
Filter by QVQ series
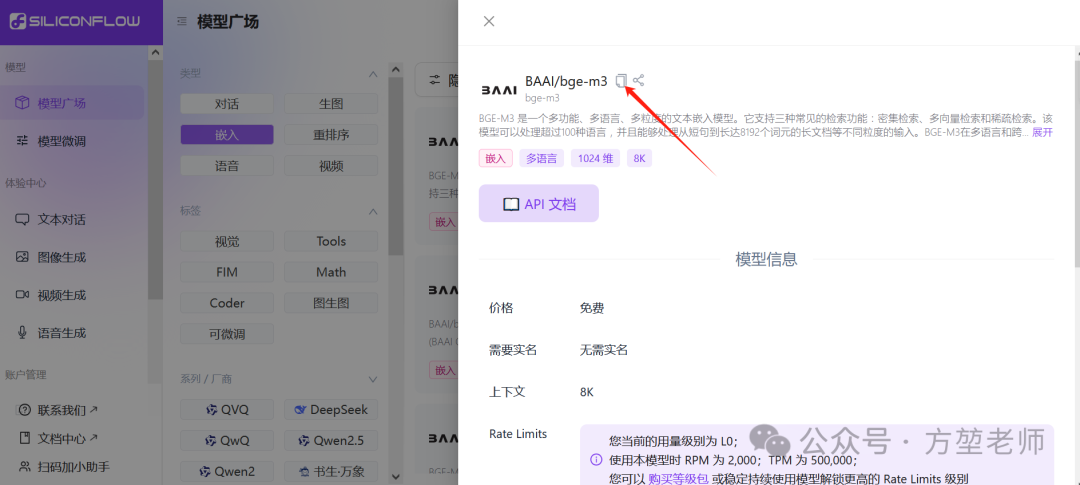tap(227, 410)
